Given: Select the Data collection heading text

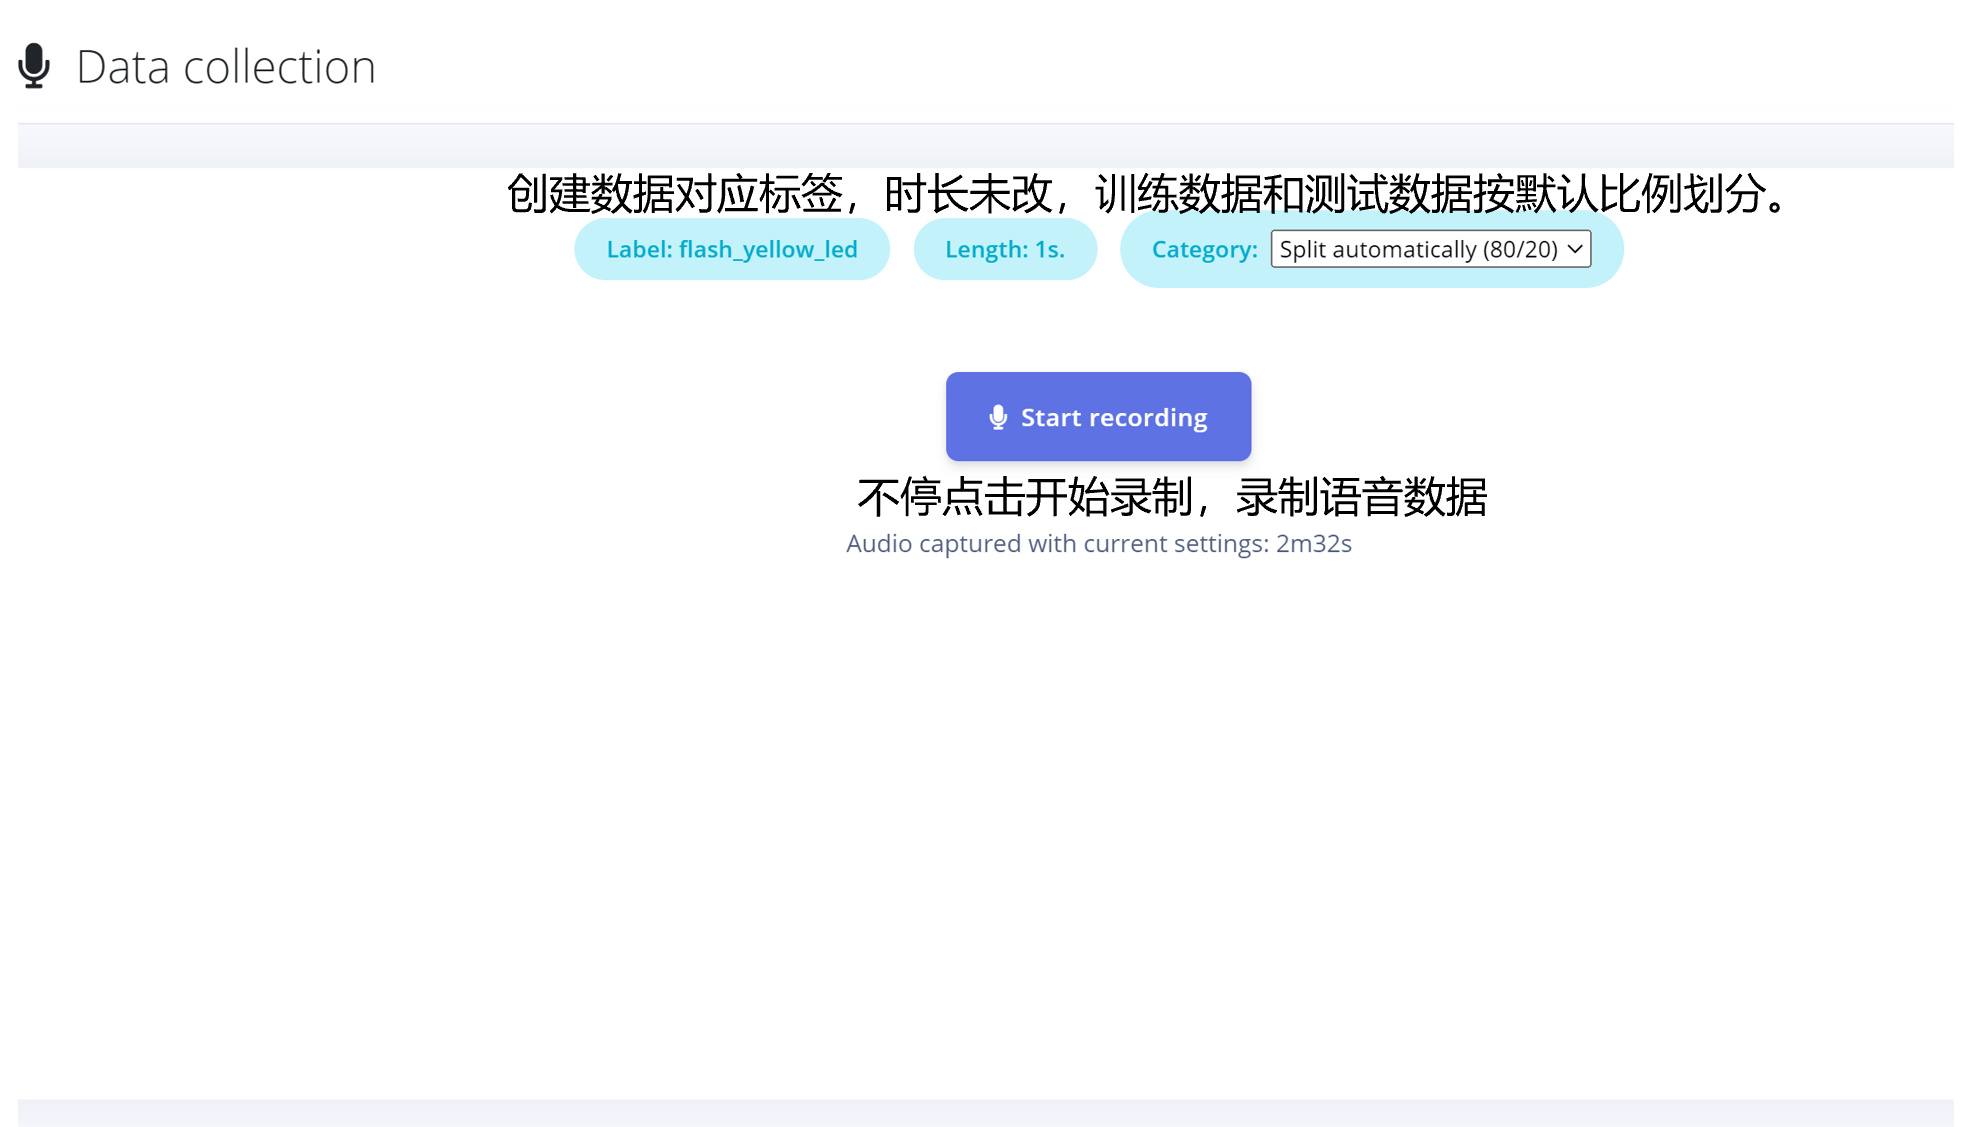Looking at the screenshot, I should click(226, 67).
